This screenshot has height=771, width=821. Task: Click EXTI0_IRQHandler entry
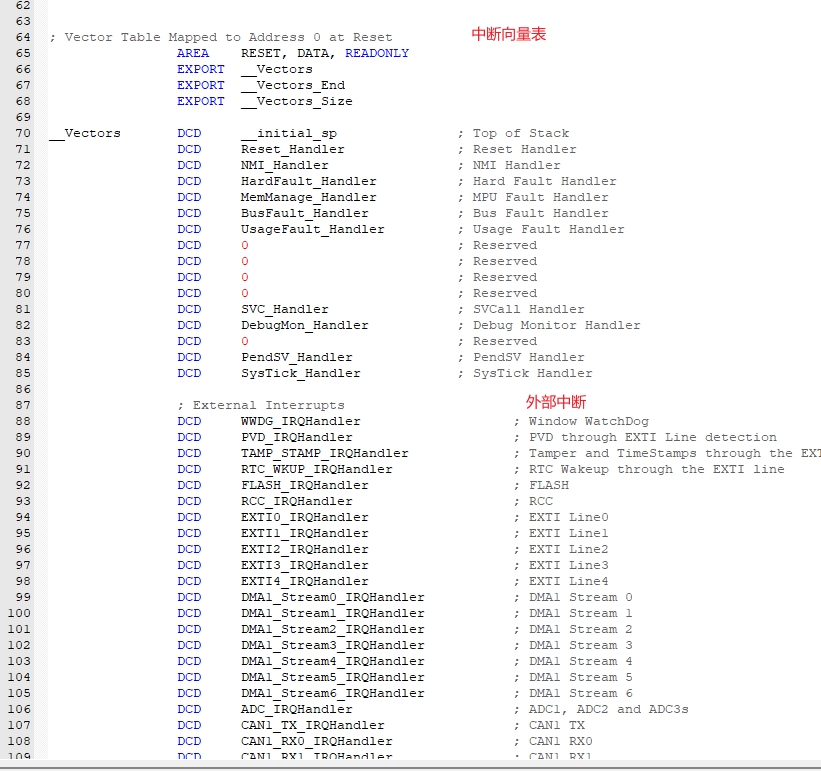pos(305,517)
